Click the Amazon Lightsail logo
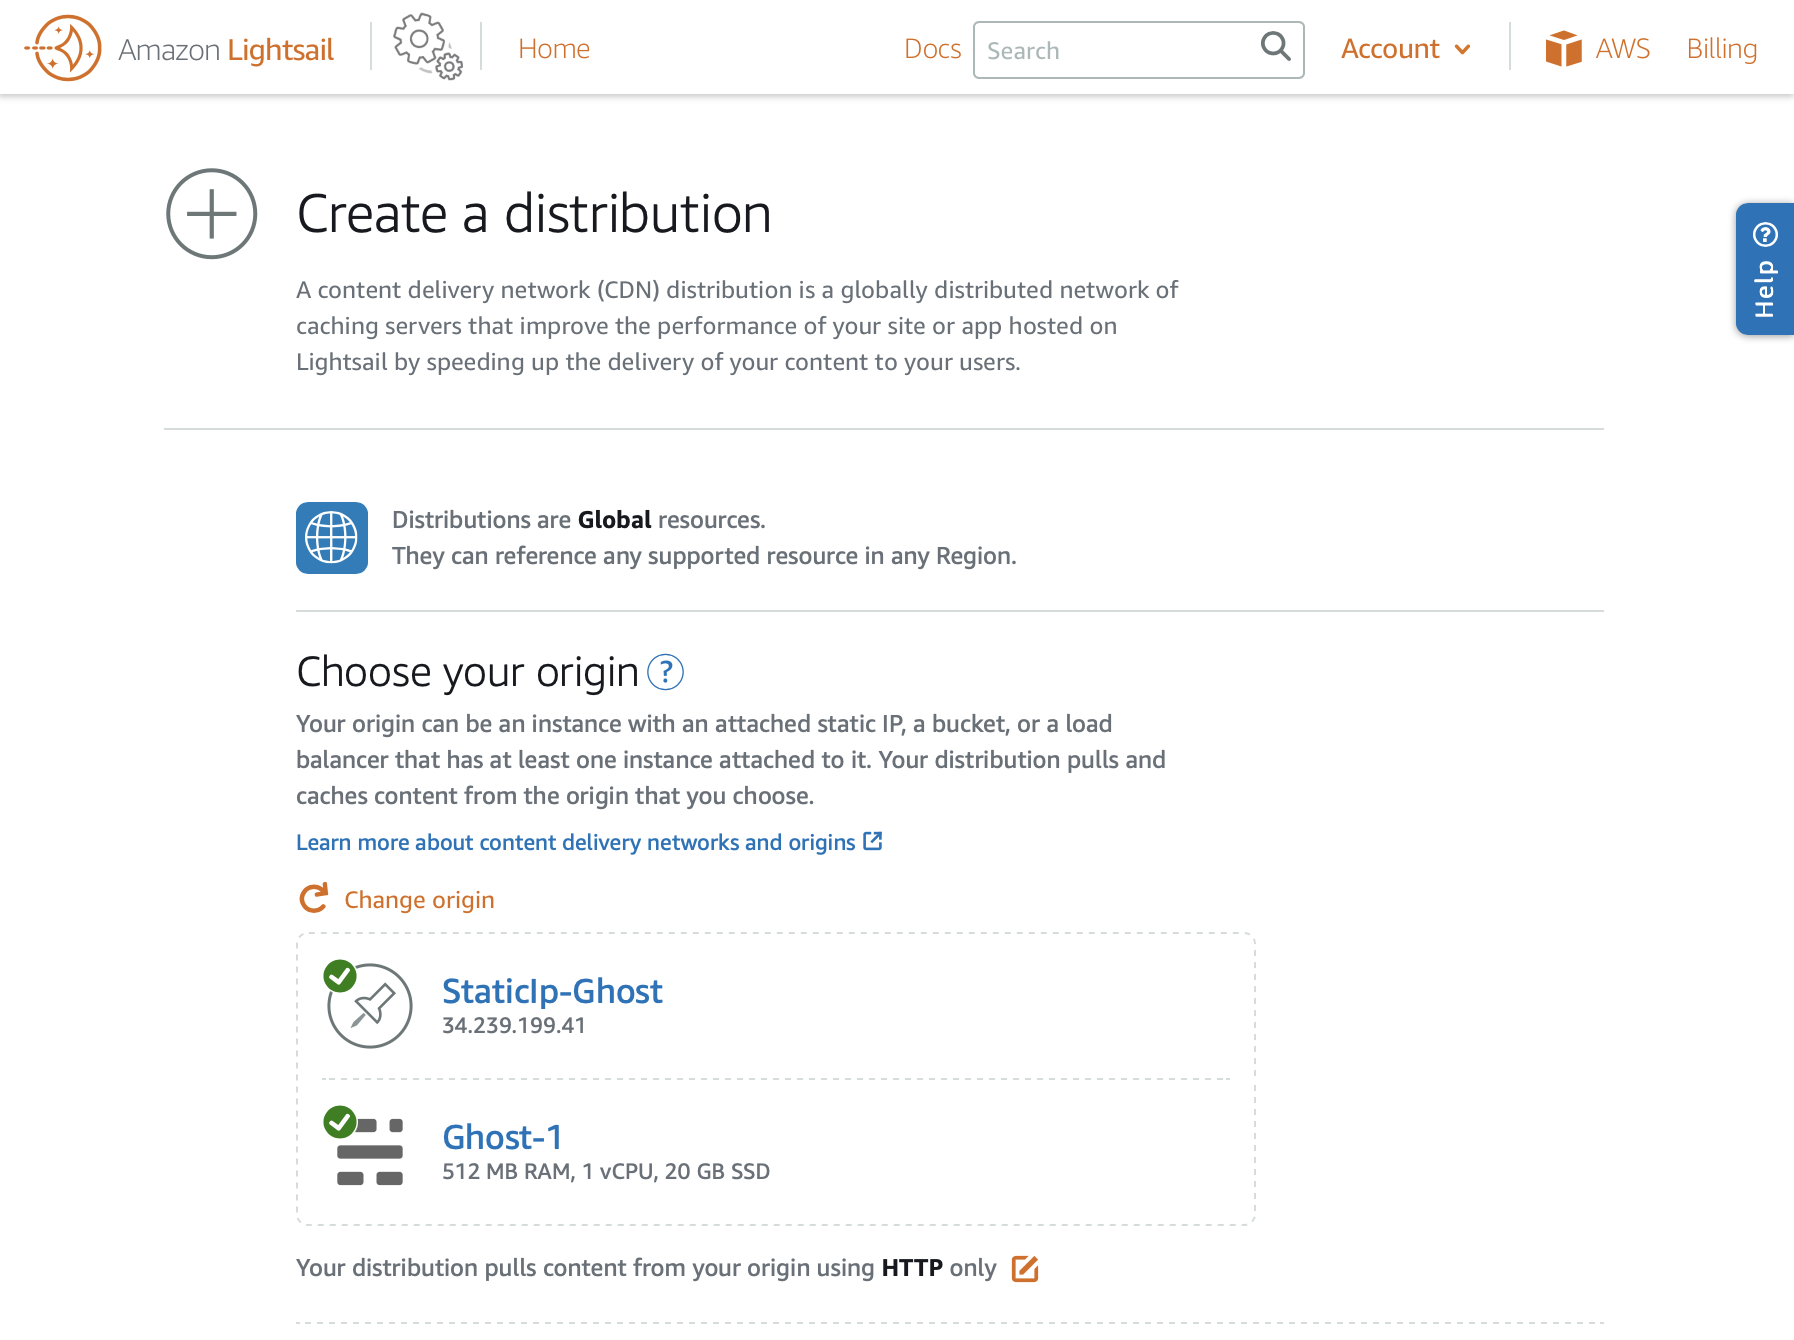Viewport: 1794px width, 1340px height. [180, 47]
